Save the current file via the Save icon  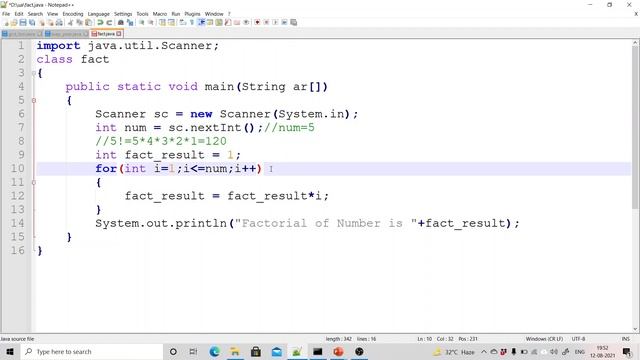pyautogui.click(x=23, y=22)
